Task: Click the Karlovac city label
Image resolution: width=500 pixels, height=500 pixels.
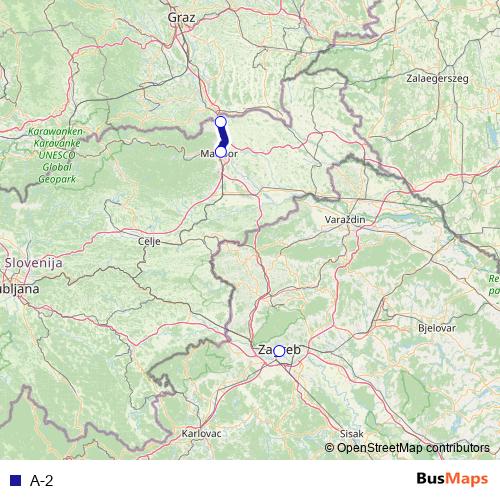Action: 201,433
